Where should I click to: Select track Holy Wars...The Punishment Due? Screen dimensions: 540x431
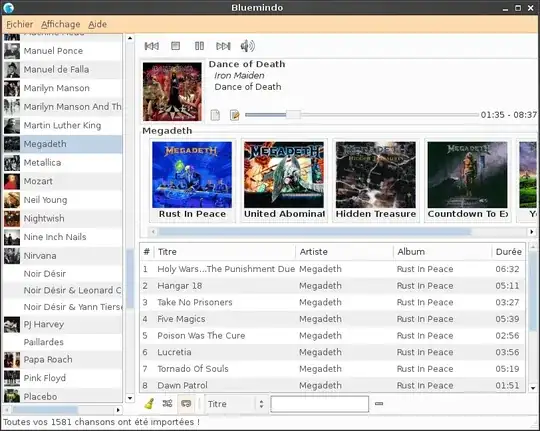point(332,269)
